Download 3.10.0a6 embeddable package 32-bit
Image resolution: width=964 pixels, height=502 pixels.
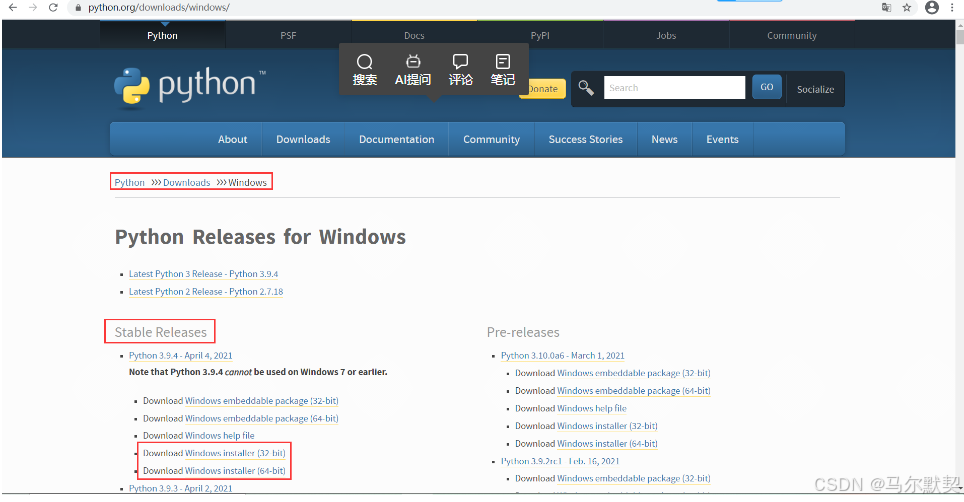pos(634,373)
